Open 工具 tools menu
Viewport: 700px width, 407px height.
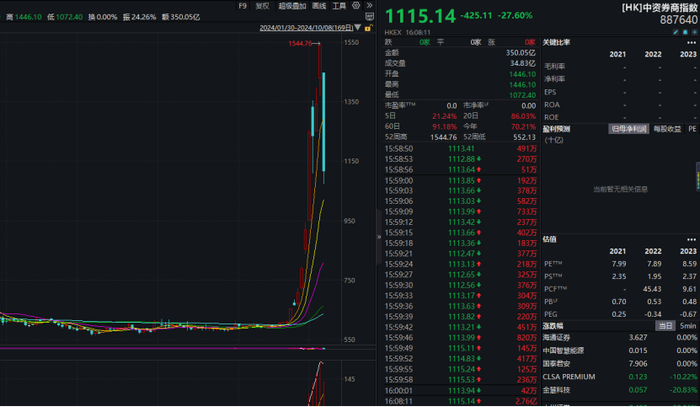tap(339, 6)
